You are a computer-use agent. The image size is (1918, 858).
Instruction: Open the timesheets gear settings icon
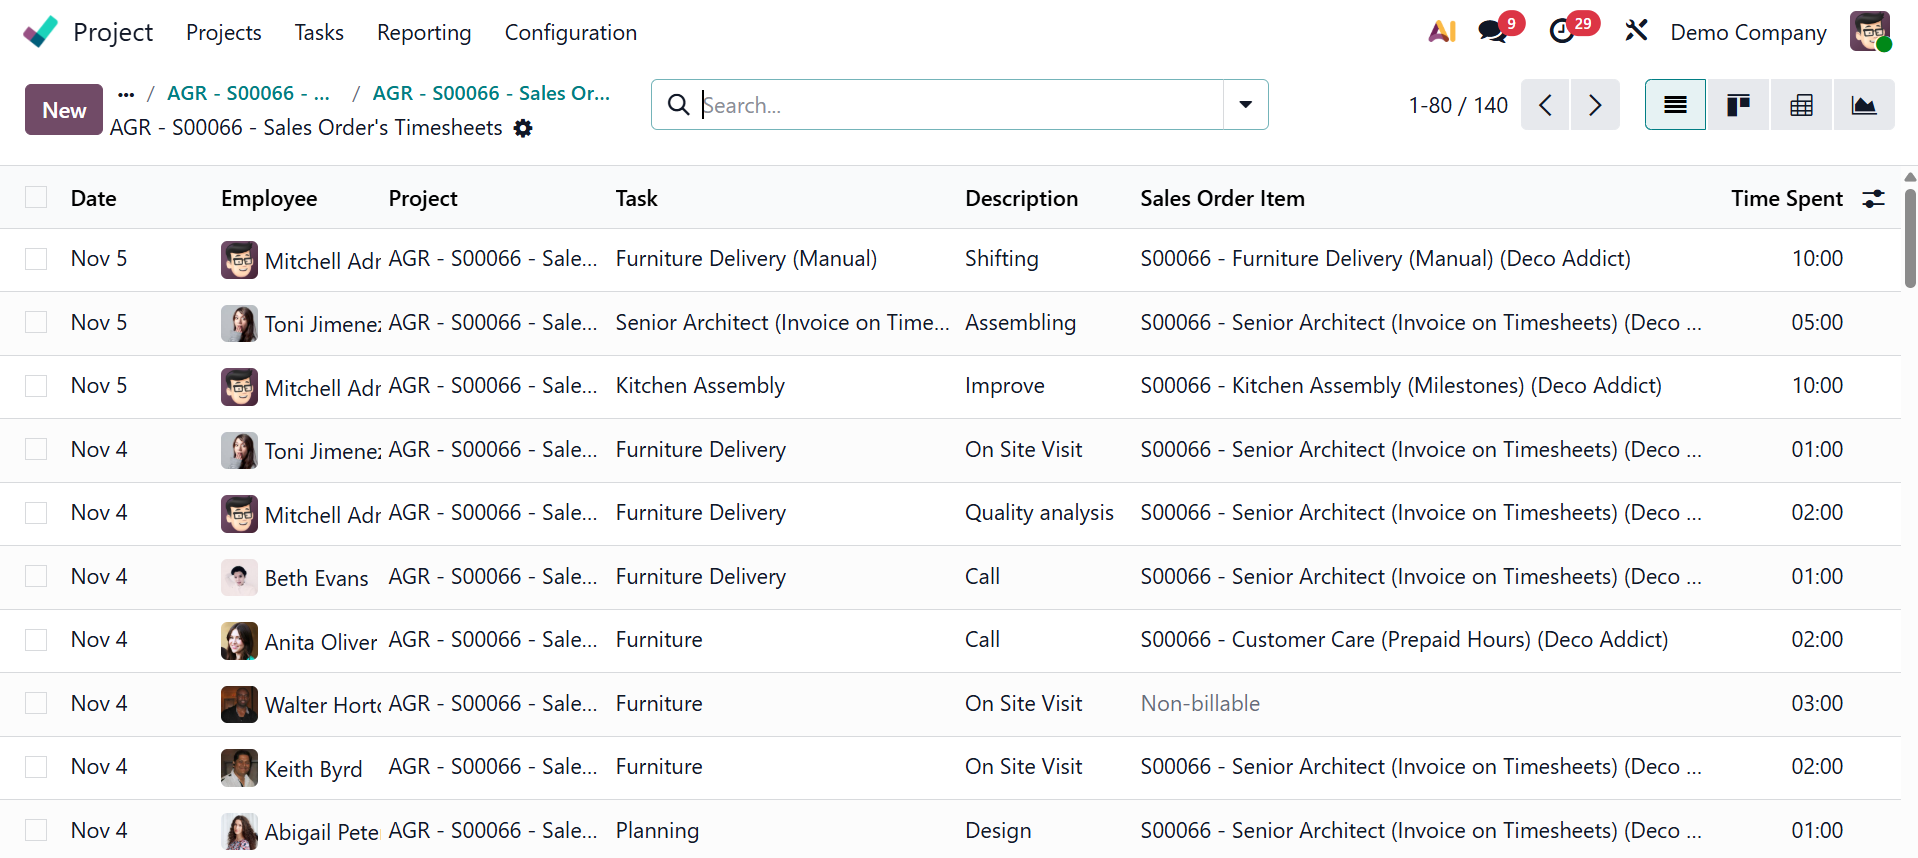pyautogui.click(x=523, y=128)
